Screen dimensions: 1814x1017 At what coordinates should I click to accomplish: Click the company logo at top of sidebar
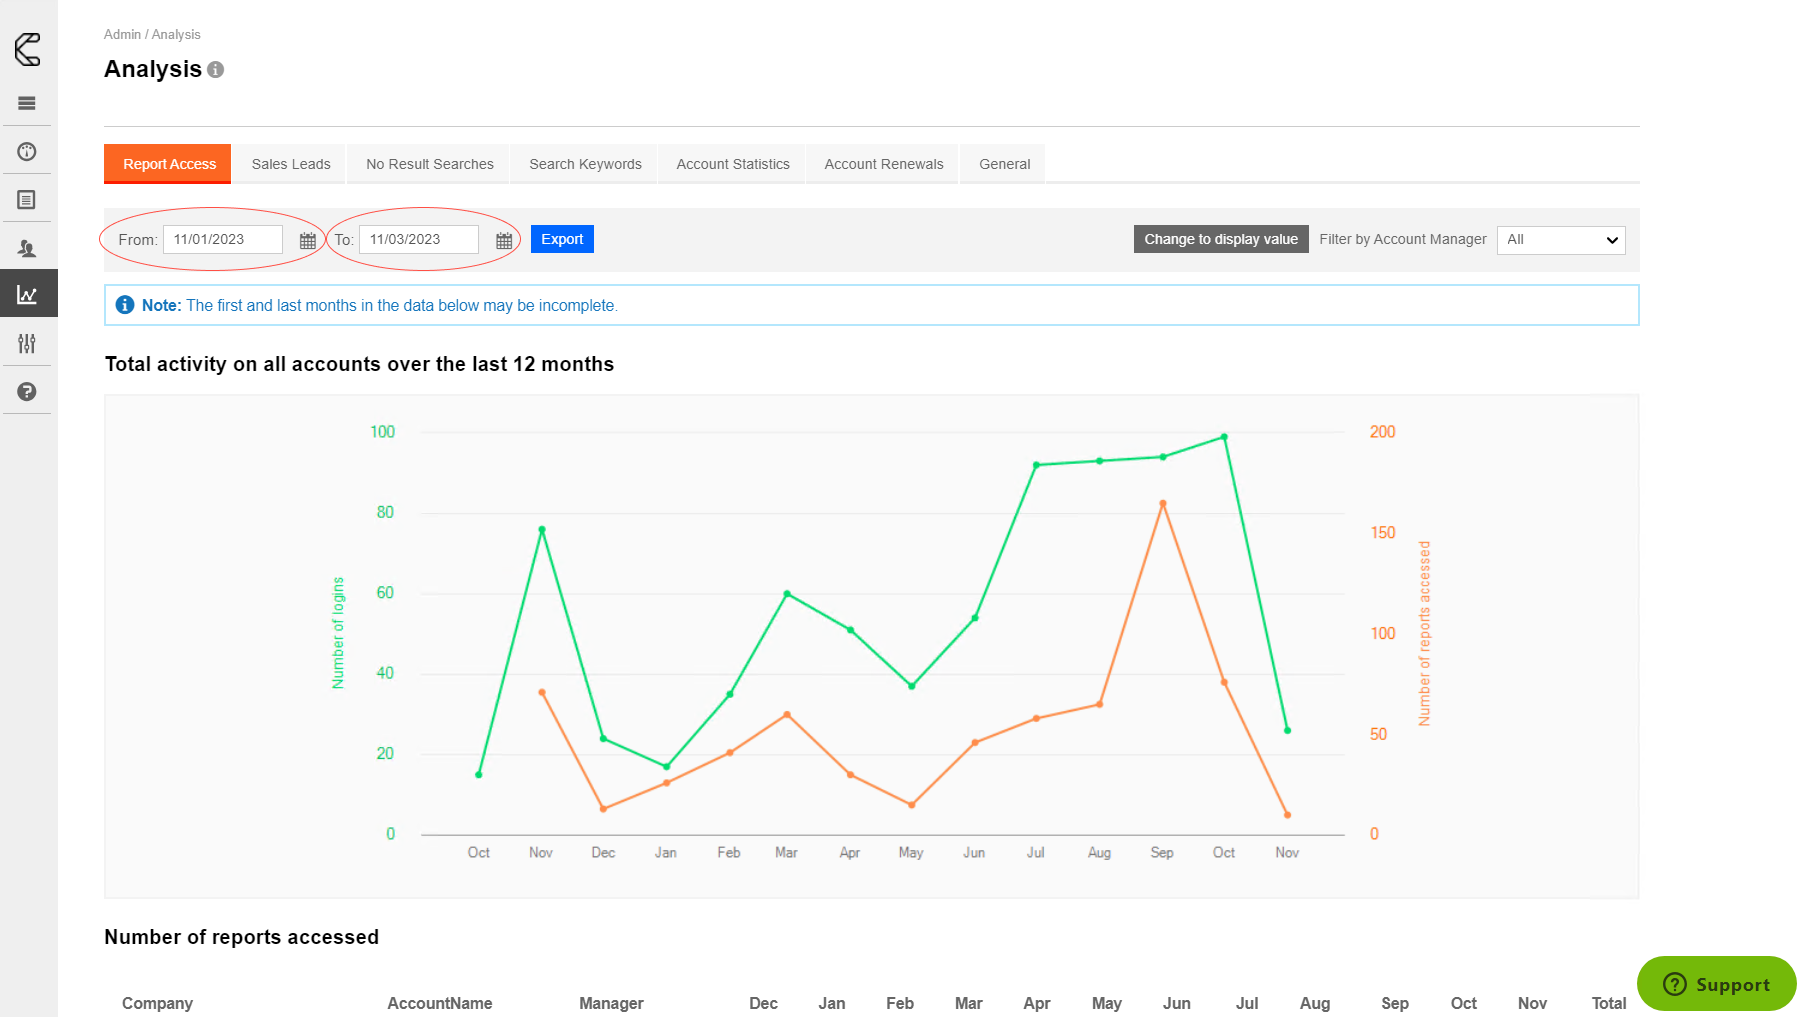point(28,49)
